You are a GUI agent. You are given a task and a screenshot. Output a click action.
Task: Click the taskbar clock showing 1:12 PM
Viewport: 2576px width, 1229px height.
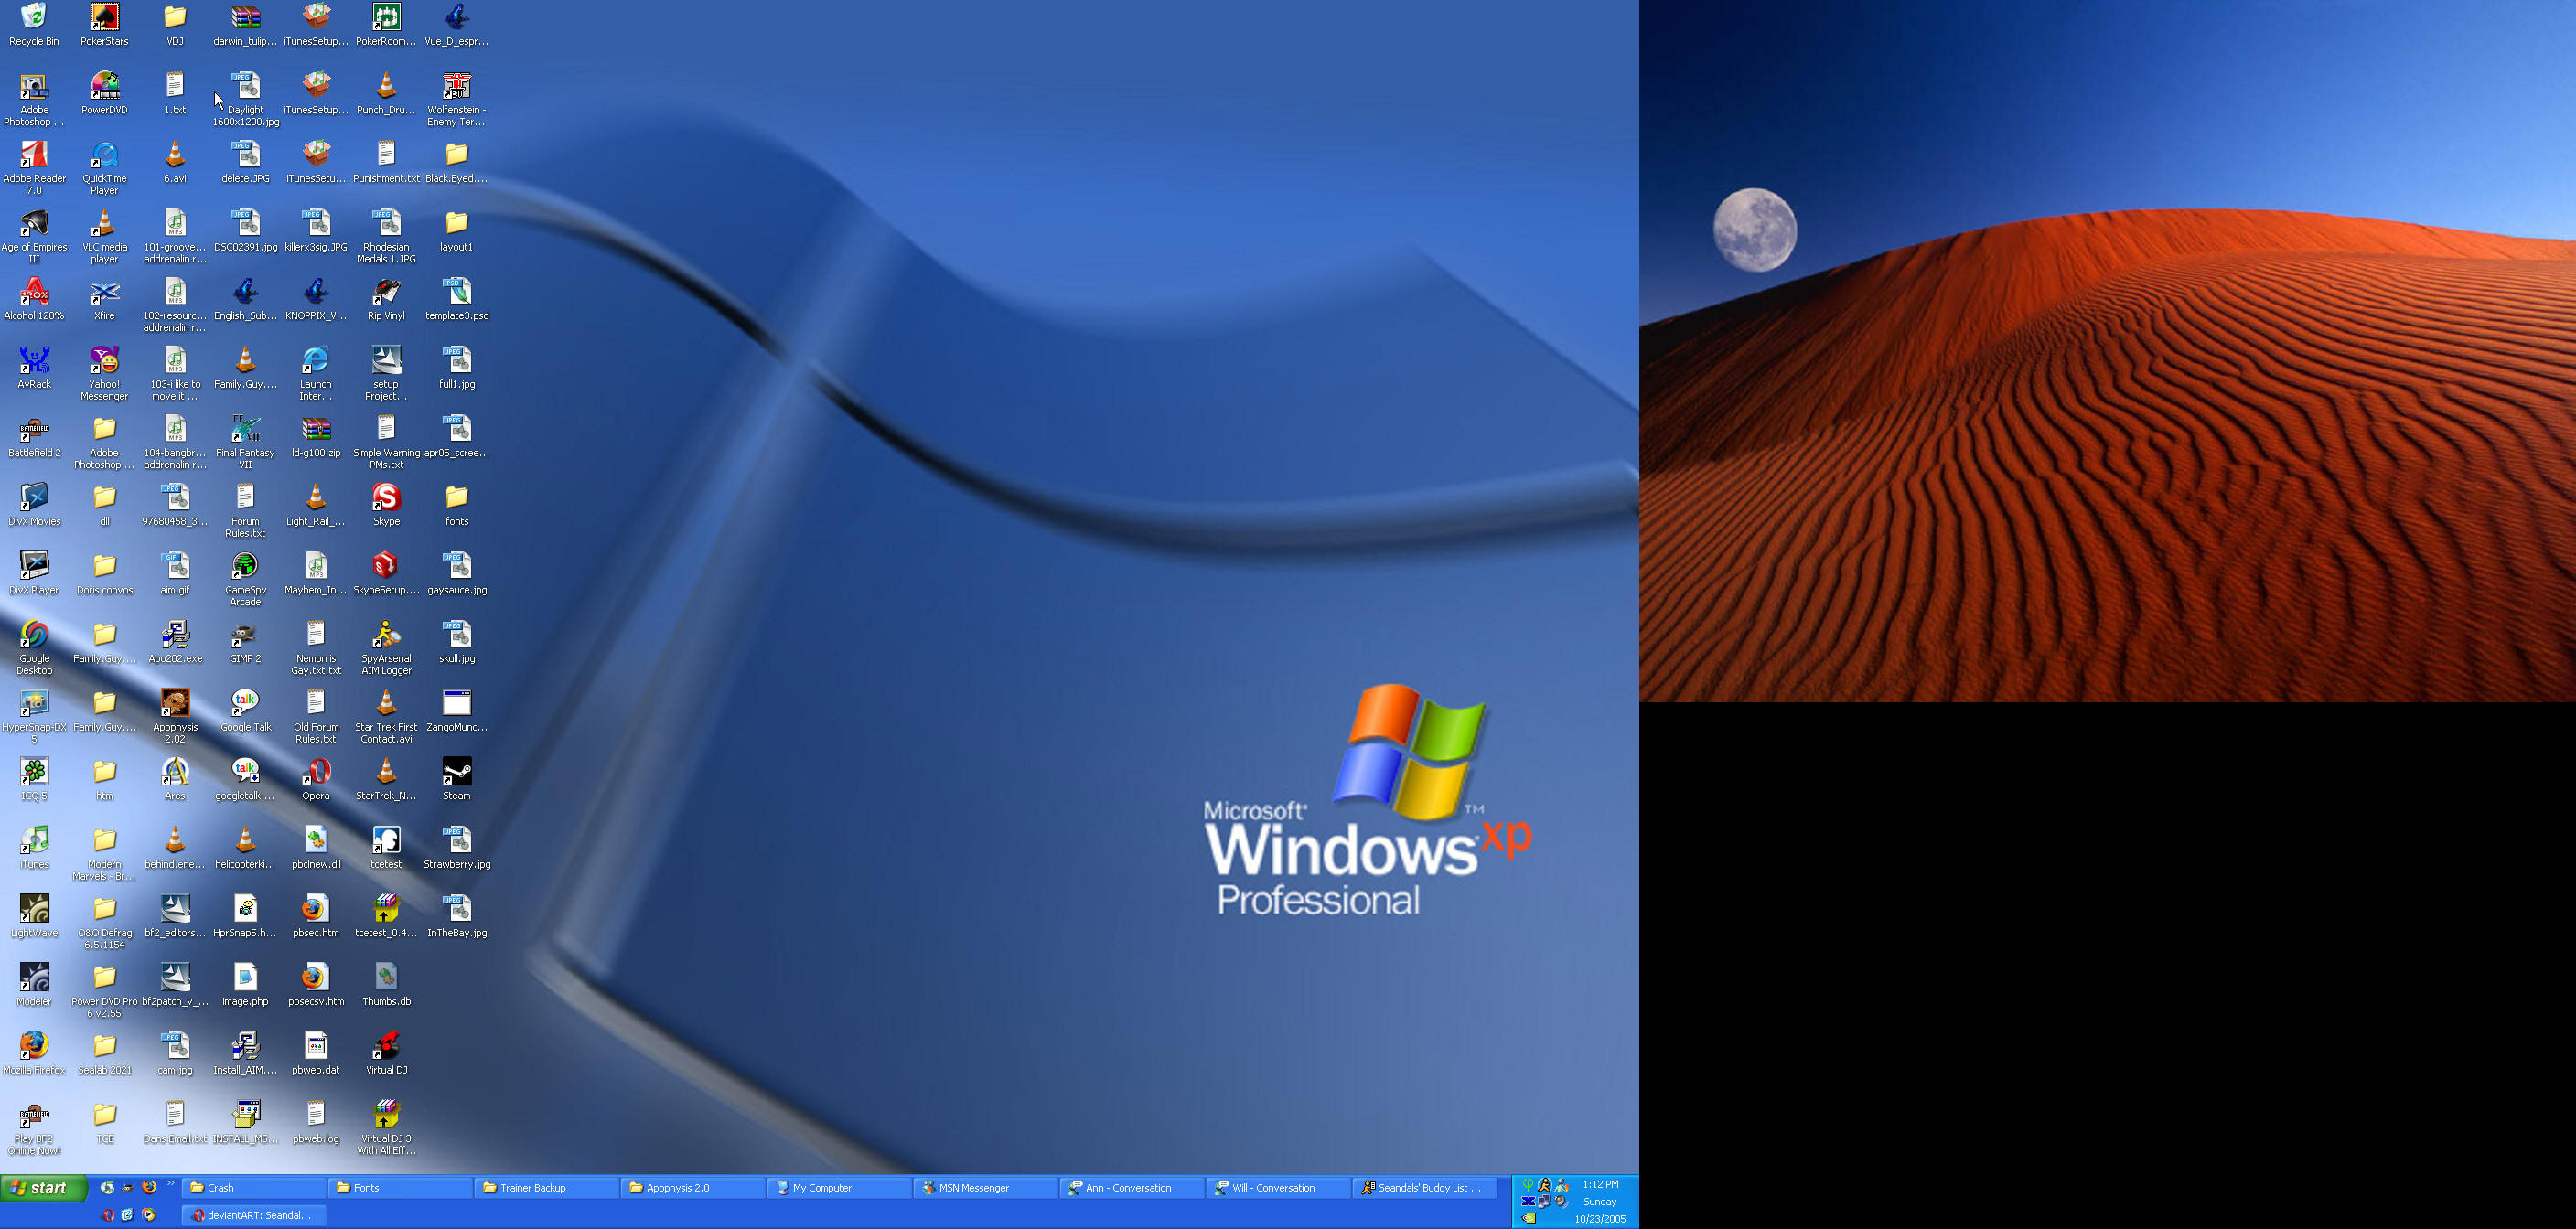[x=1600, y=1184]
